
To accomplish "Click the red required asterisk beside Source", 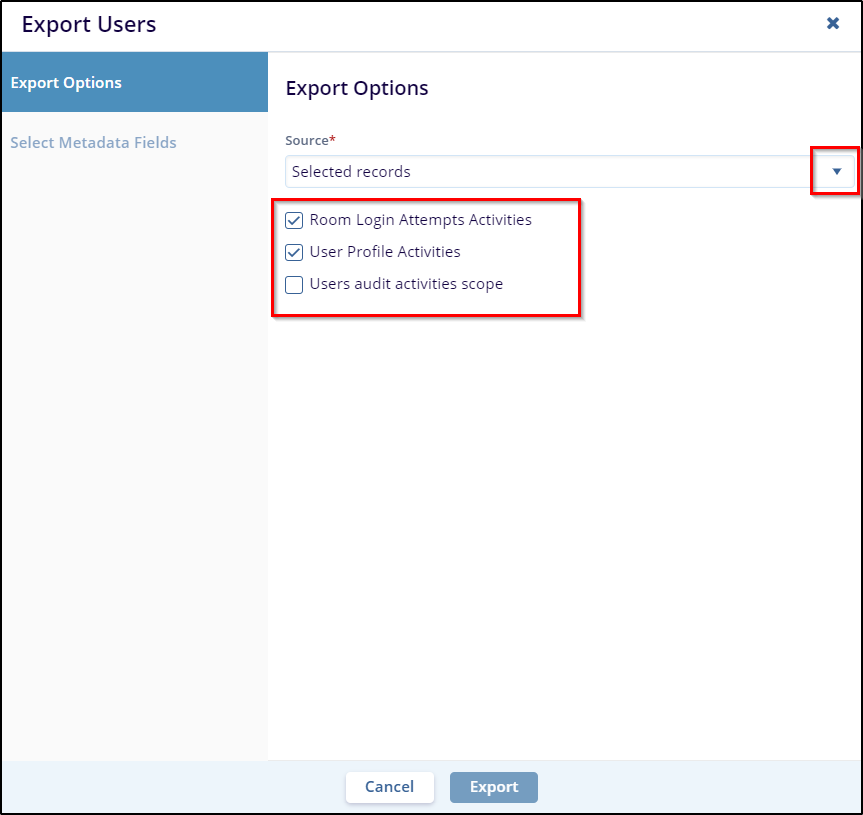I will pyautogui.click(x=332, y=139).
